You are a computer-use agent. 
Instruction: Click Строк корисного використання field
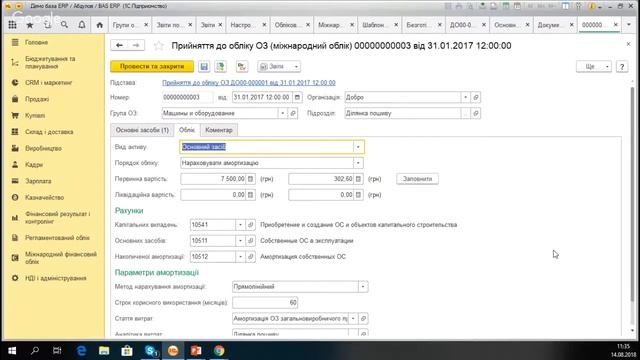[x=265, y=302]
